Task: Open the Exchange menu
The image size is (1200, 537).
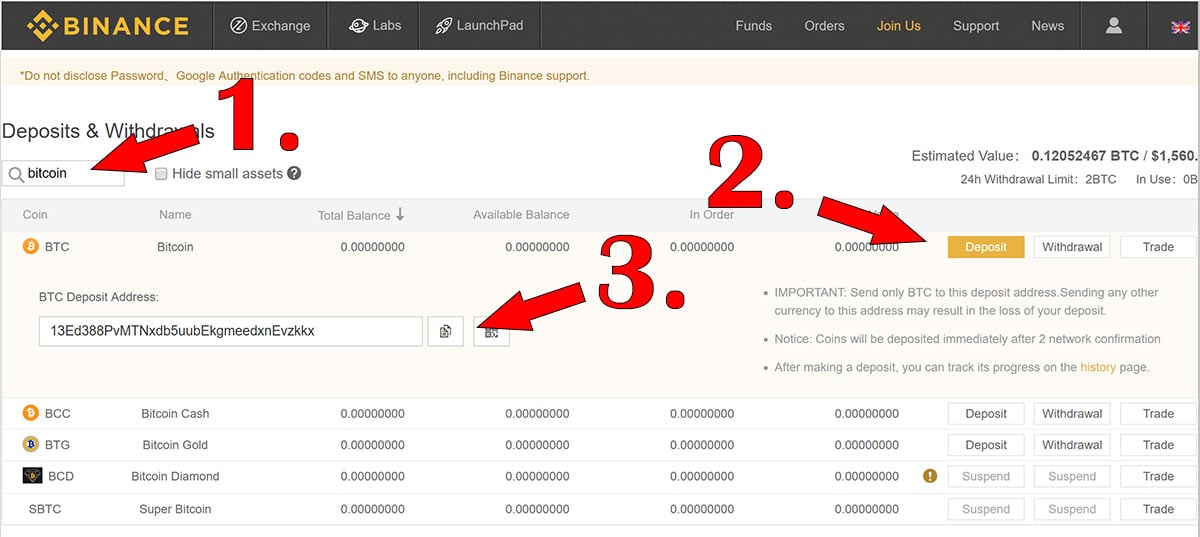Action: pyautogui.click(x=270, y=25)
